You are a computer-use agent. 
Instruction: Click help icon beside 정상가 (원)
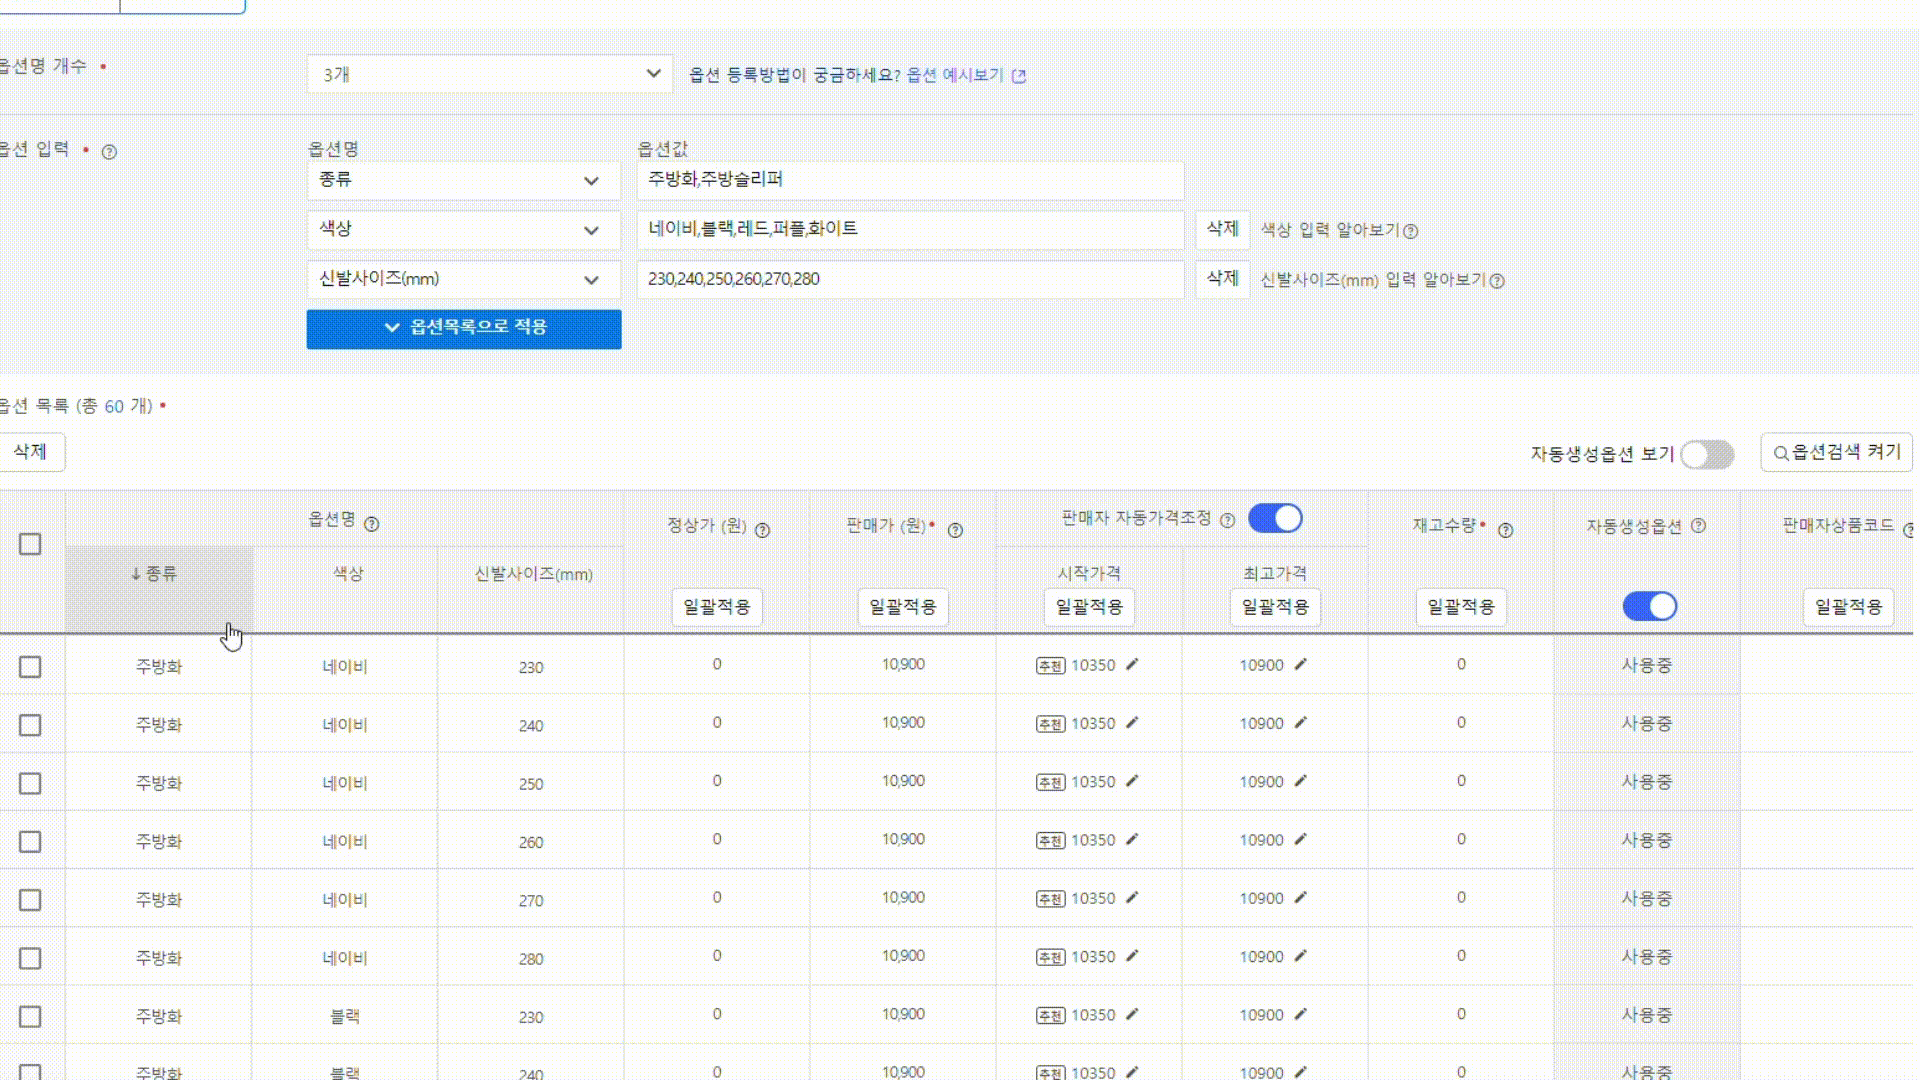762,530
